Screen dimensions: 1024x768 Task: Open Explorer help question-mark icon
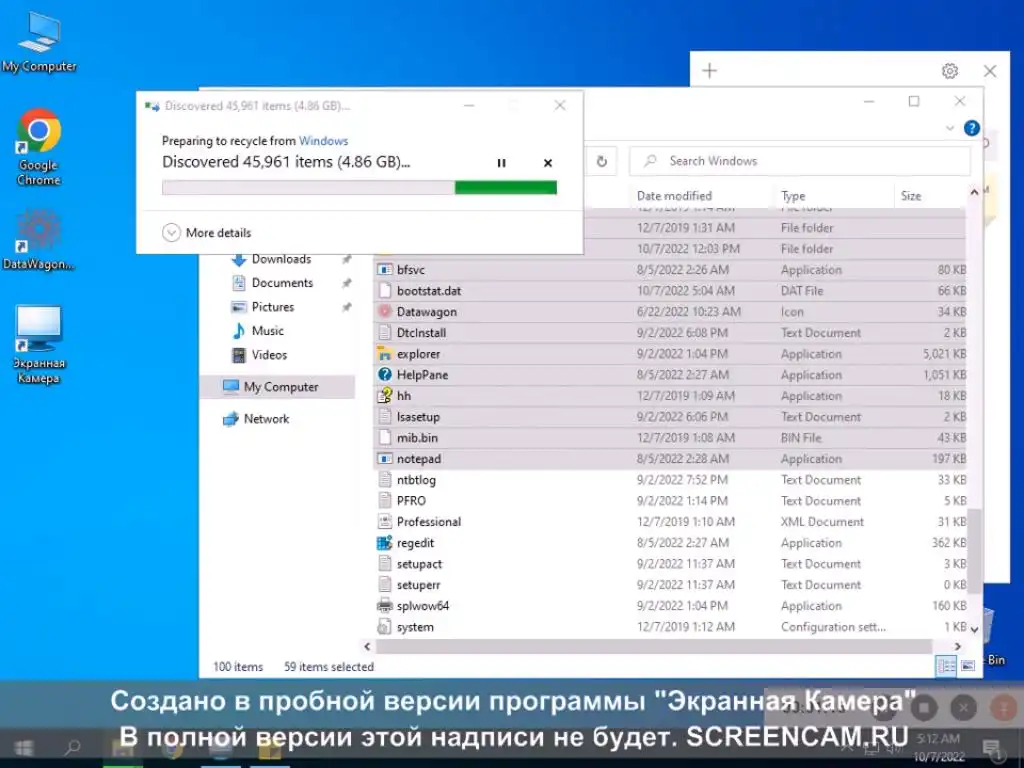(x=972, y=128)
